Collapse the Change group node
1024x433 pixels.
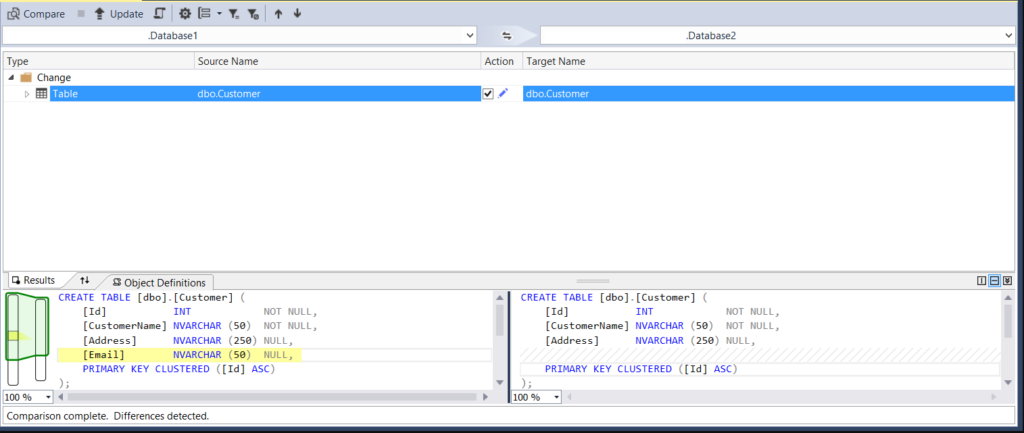pyautogui.click(x=11, y=78)
